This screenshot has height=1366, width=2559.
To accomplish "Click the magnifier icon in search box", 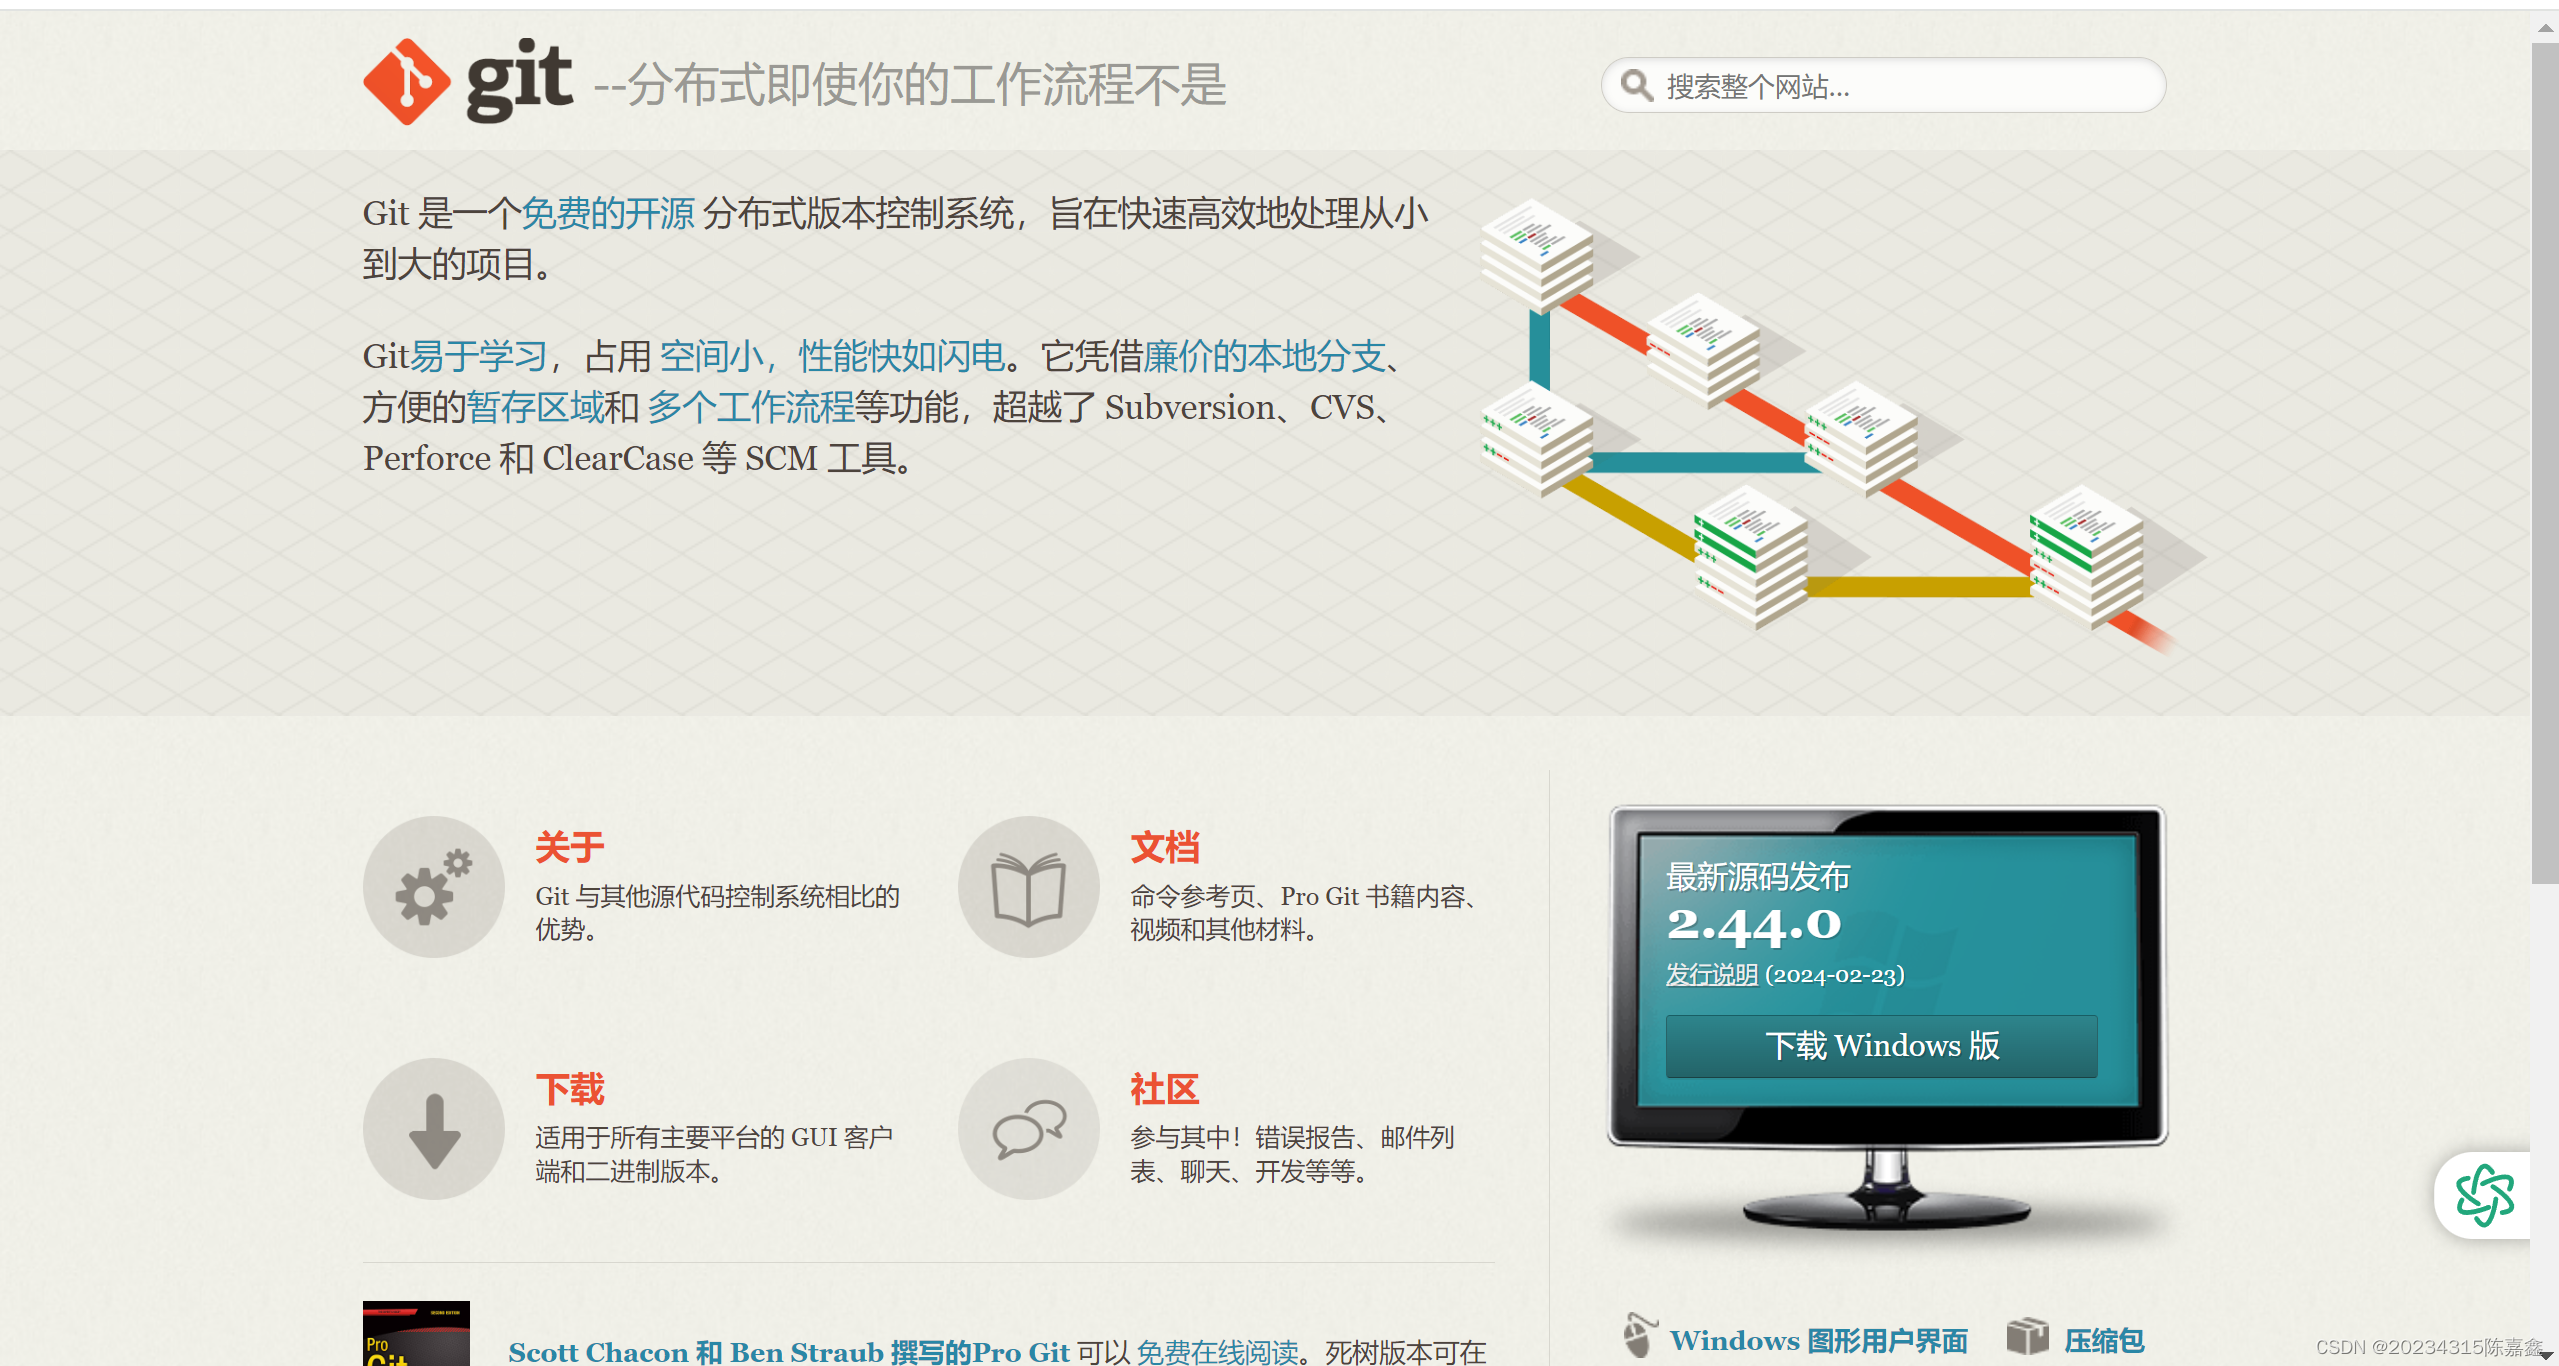I will click(x=1636, y=86).
